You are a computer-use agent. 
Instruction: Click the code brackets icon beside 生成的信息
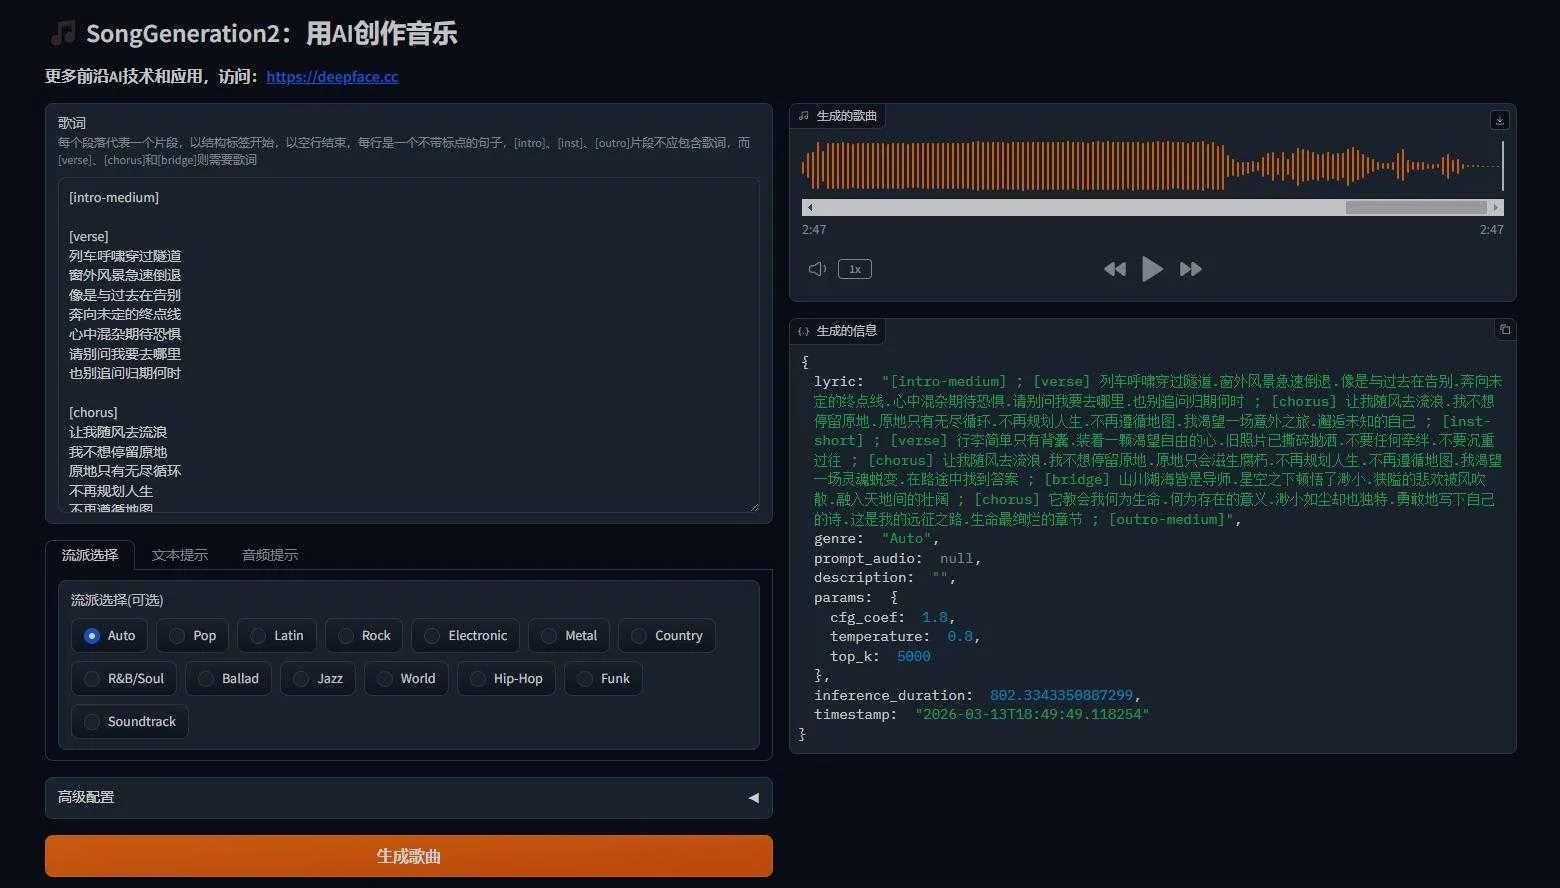coord(805,330)
